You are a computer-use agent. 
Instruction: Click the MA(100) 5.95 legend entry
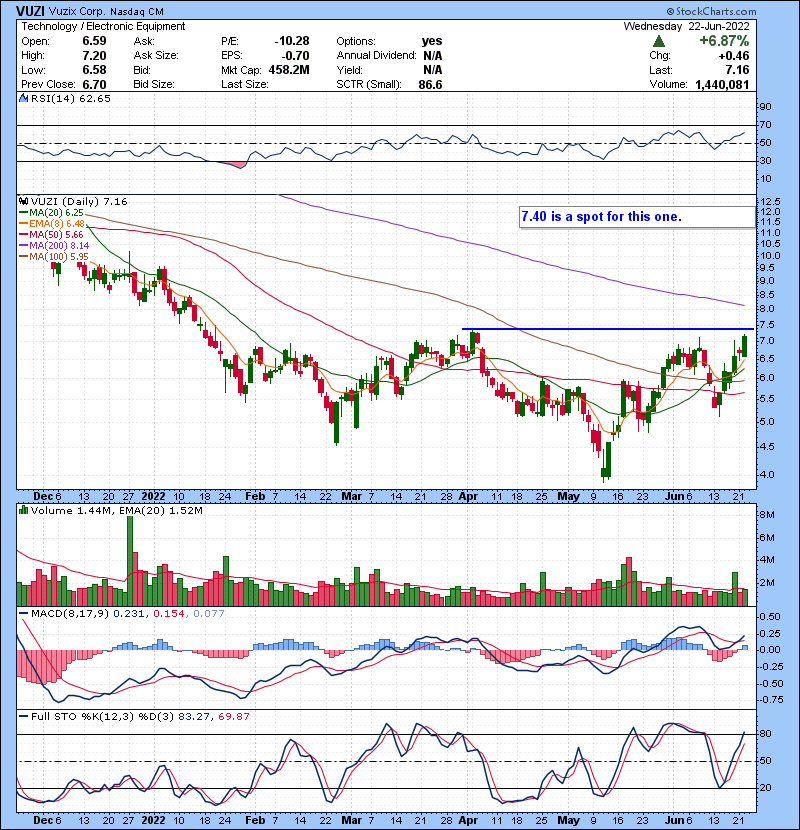pos(58,257)
